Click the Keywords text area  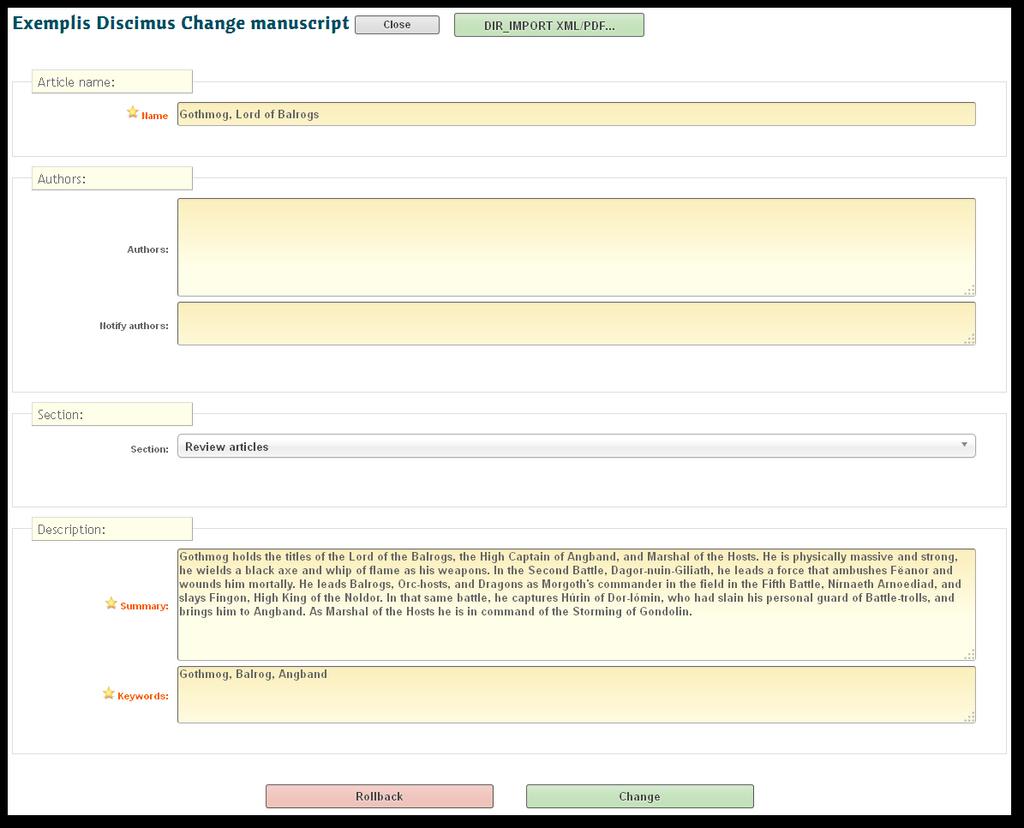[576, 695]
